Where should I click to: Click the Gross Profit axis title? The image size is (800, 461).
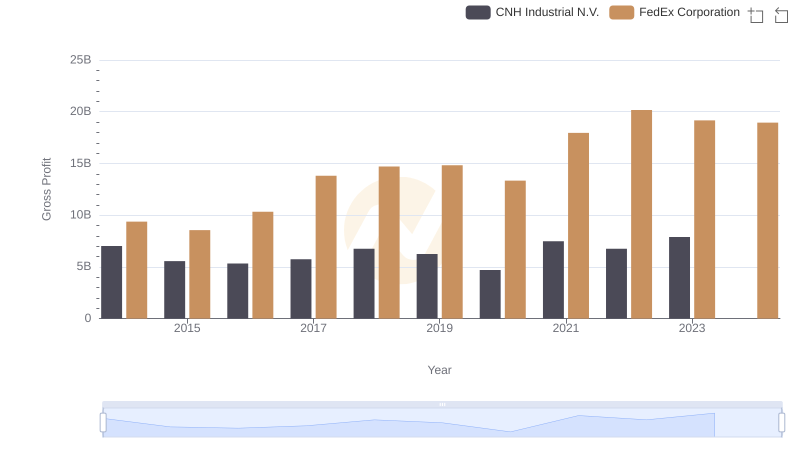tap(46, 189)
